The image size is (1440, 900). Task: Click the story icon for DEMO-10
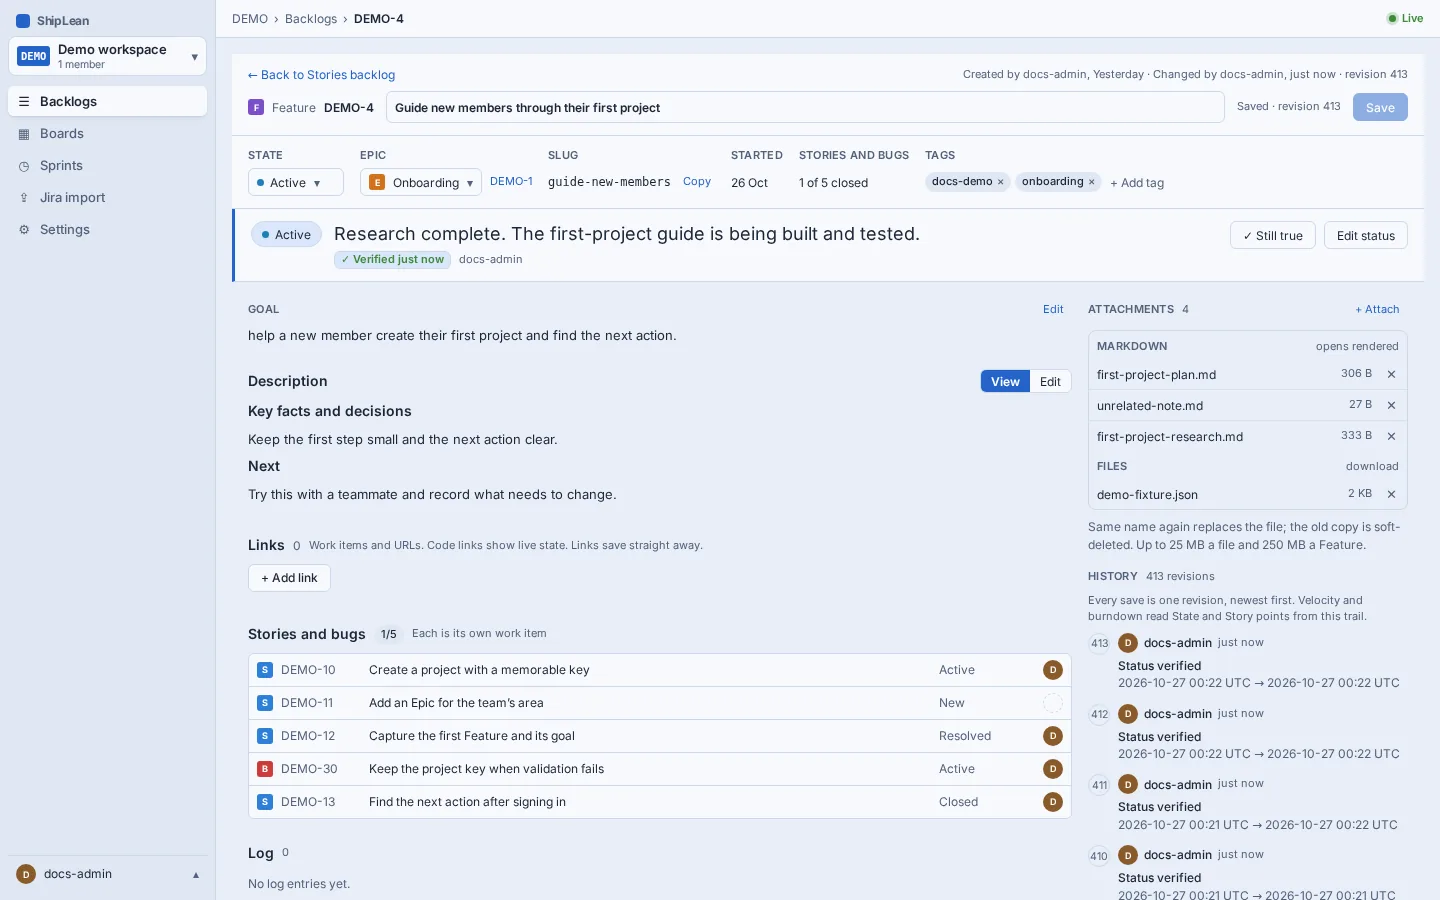pos(265,670)
